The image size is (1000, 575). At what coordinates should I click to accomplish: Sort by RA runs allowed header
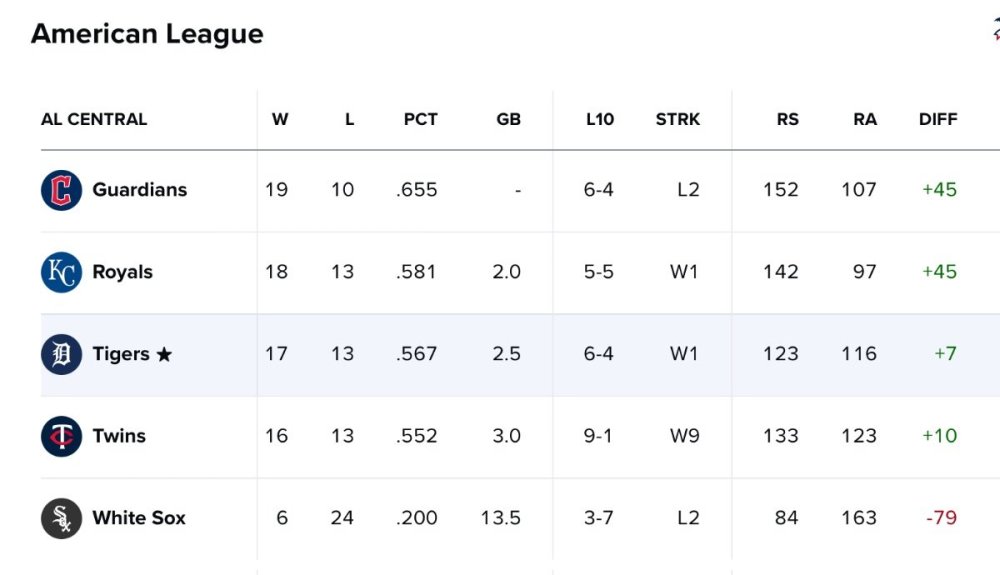tap(865, 119)
